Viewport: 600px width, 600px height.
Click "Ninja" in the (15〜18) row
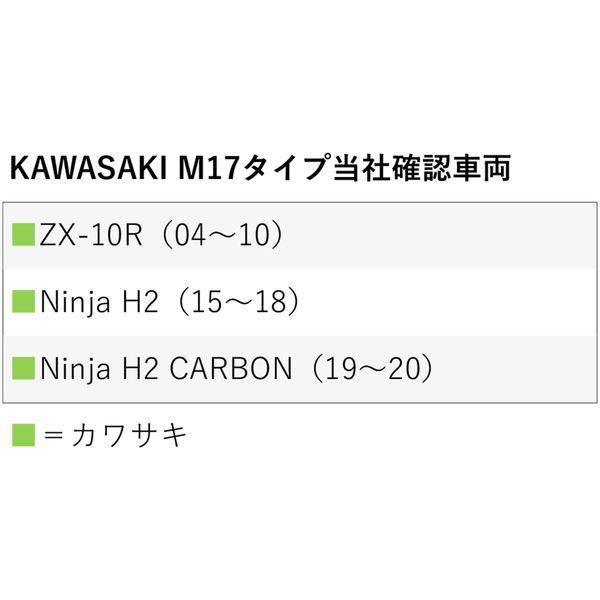[73, 302]
